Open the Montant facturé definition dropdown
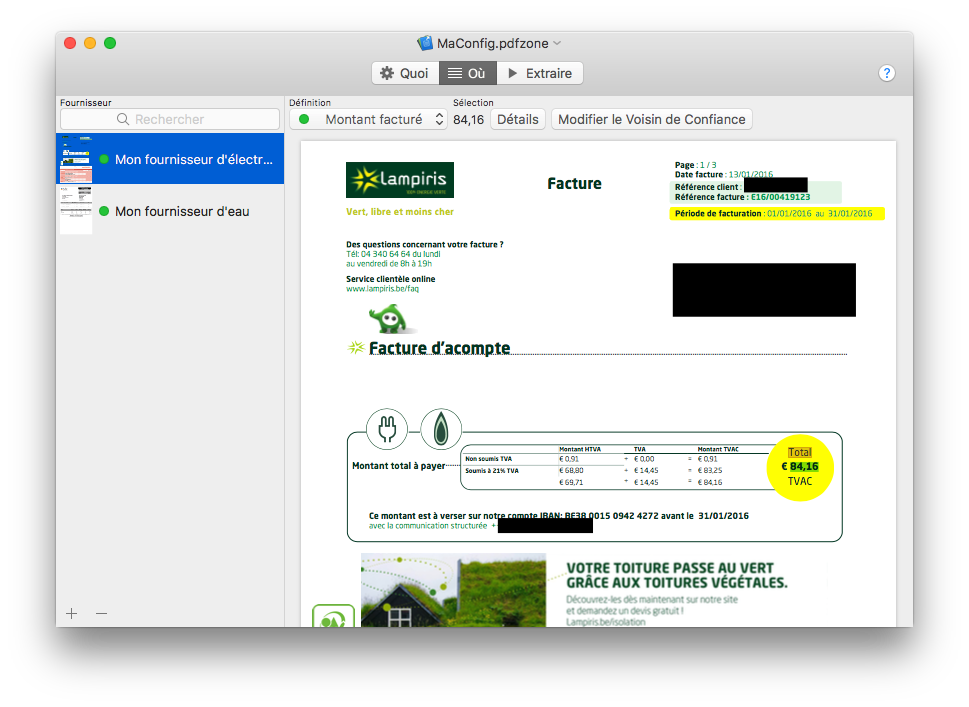Viewport: 969px width, 707px height. coord(368,119)
